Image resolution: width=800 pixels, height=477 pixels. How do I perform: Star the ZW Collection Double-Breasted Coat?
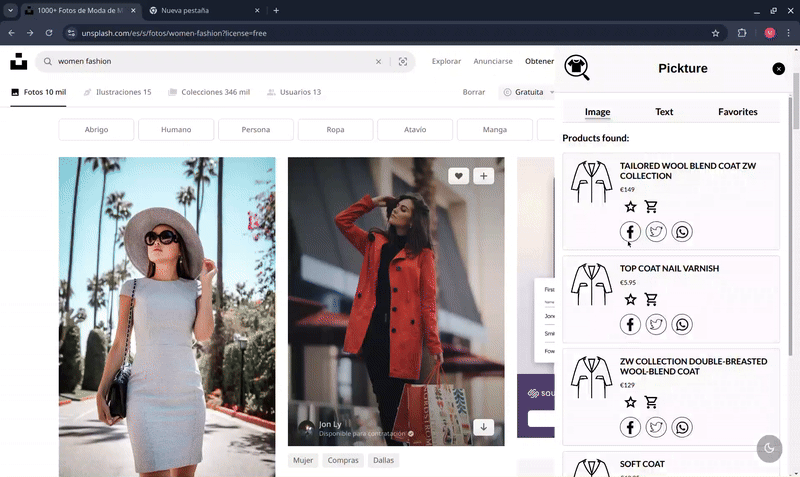631,402
